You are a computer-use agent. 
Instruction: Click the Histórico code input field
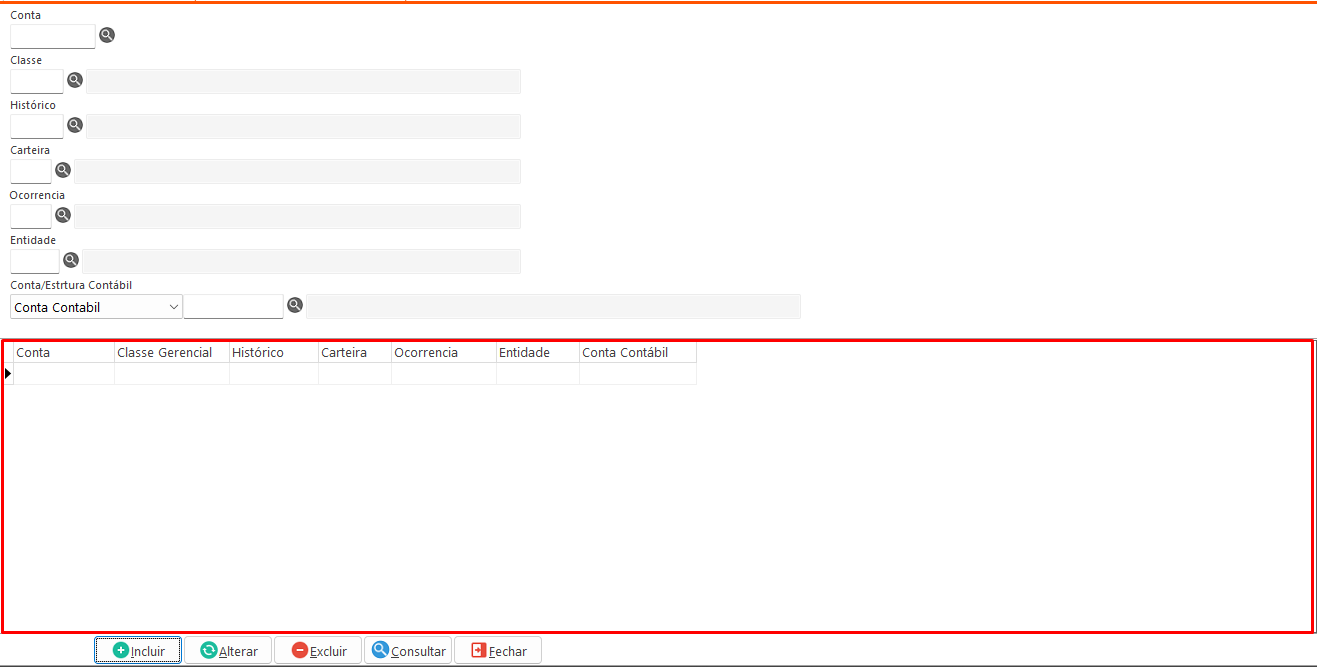(x=36, y=127)
